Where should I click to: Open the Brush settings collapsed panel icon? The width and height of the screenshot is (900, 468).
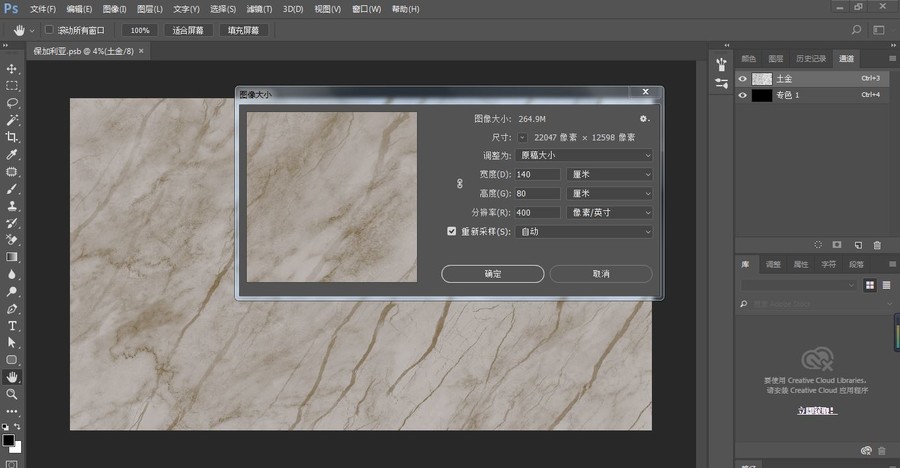coord(721,84)
